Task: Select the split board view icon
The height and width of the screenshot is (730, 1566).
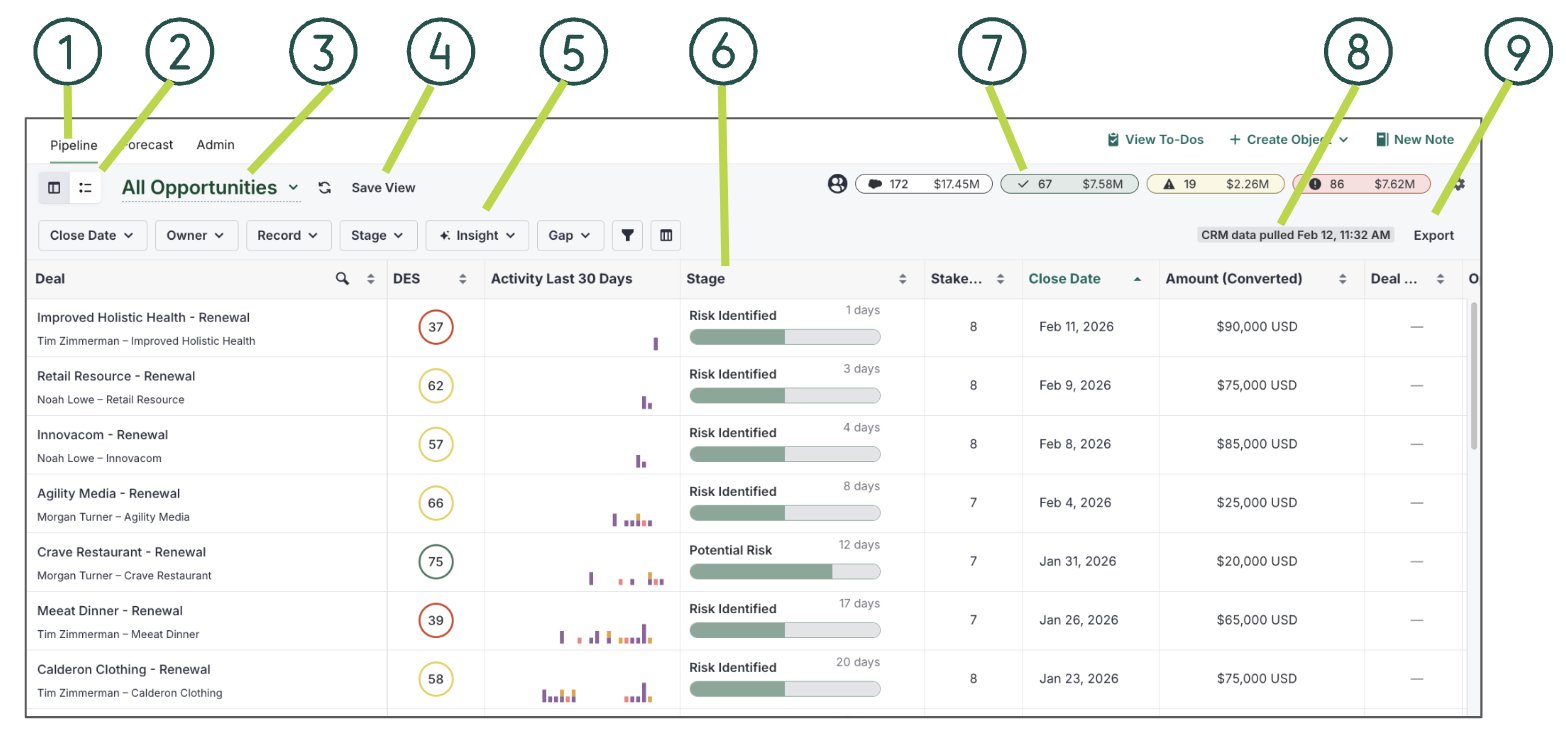Action: [x=54, y=187]
